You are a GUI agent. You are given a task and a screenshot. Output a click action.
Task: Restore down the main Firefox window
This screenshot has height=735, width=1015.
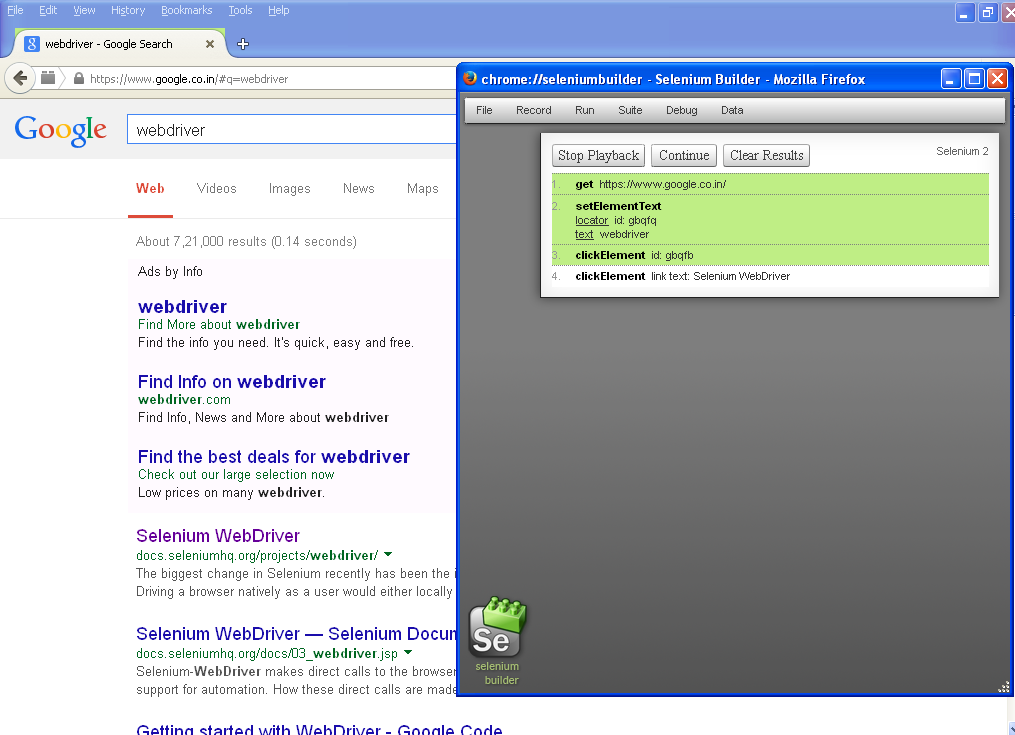click(987, 12)
